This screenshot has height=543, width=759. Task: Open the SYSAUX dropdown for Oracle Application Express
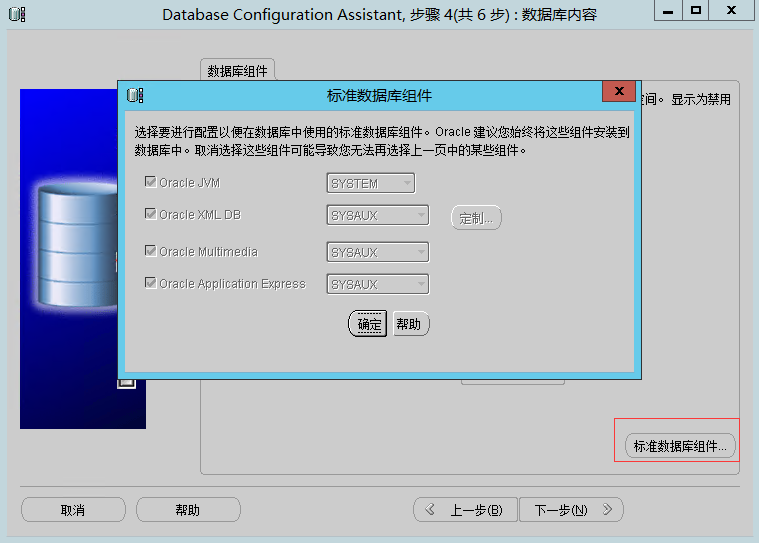pos(378,284)
